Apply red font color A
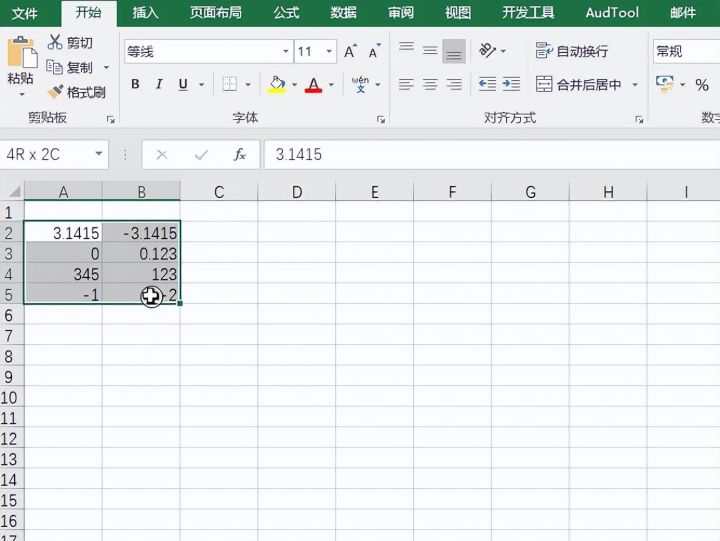 pyautogui.click(x=313, y=85)
